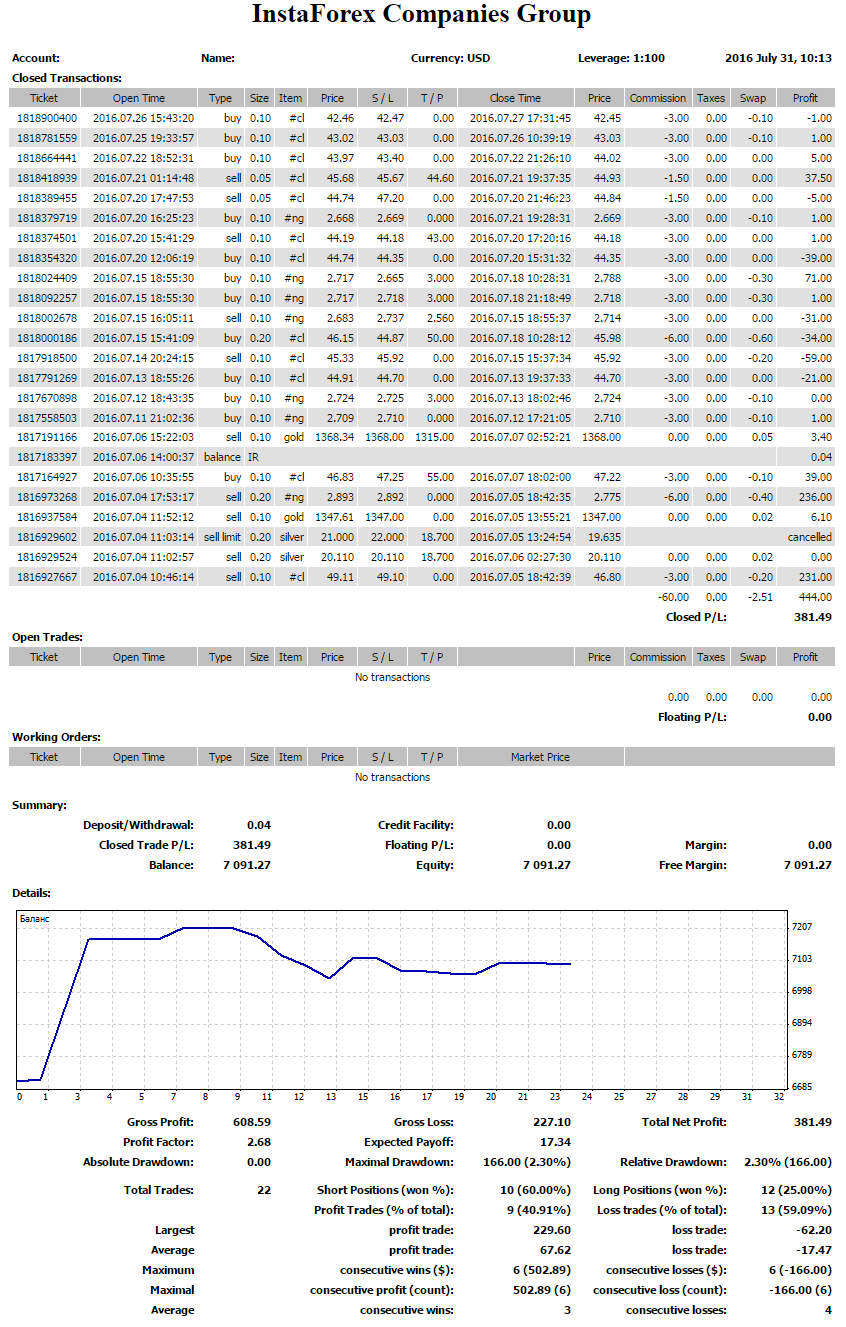Select open time '2016.07.21 01:14:48'

click(x=143, y=178)
